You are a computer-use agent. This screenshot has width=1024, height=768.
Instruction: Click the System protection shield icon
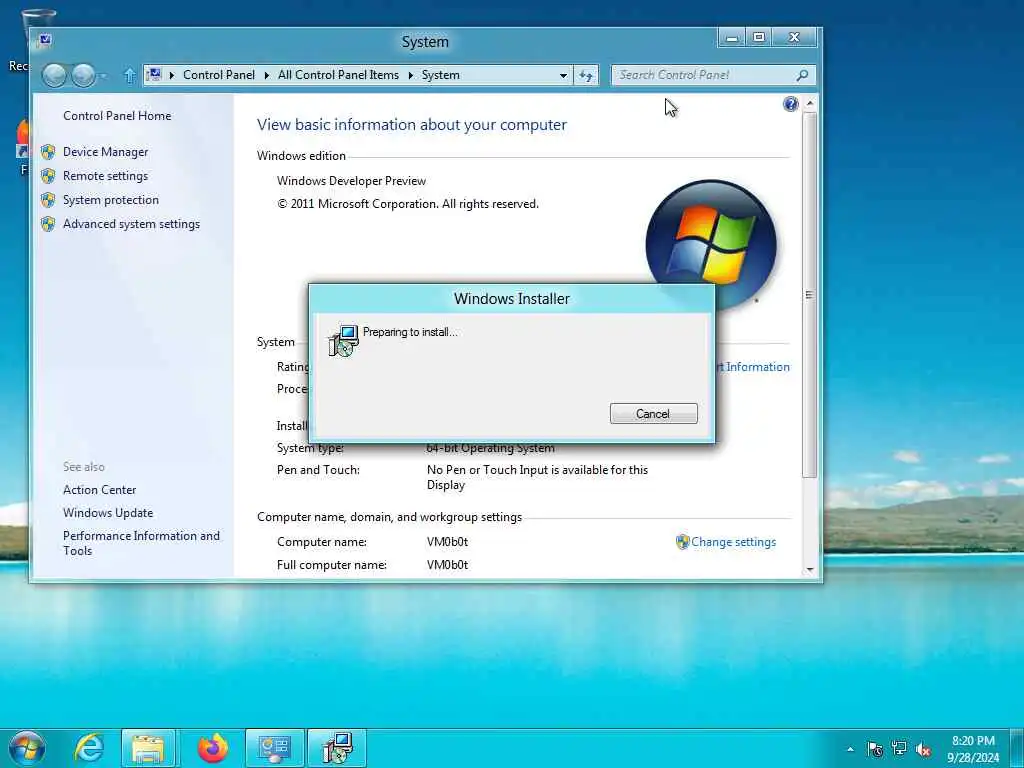(x=48, y=200)
